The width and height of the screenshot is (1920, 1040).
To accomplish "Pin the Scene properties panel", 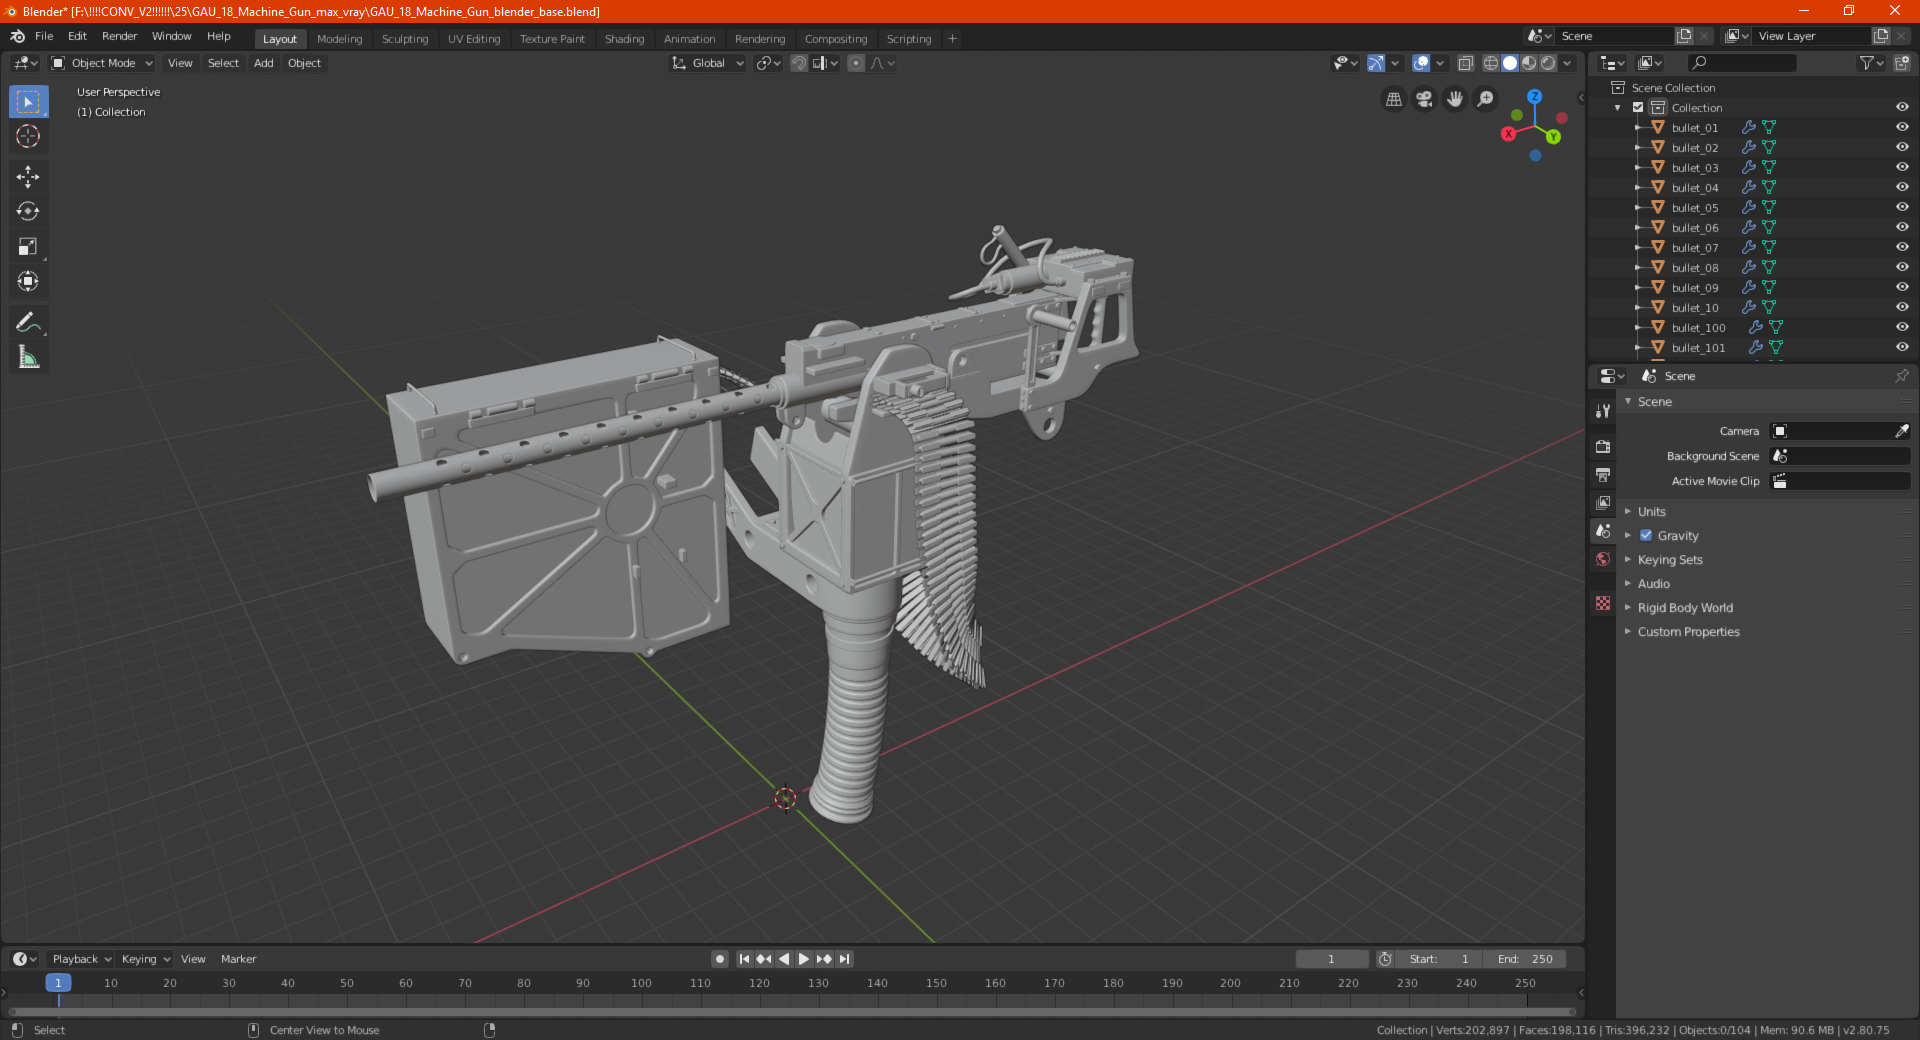I will (x=1901, y=376).
